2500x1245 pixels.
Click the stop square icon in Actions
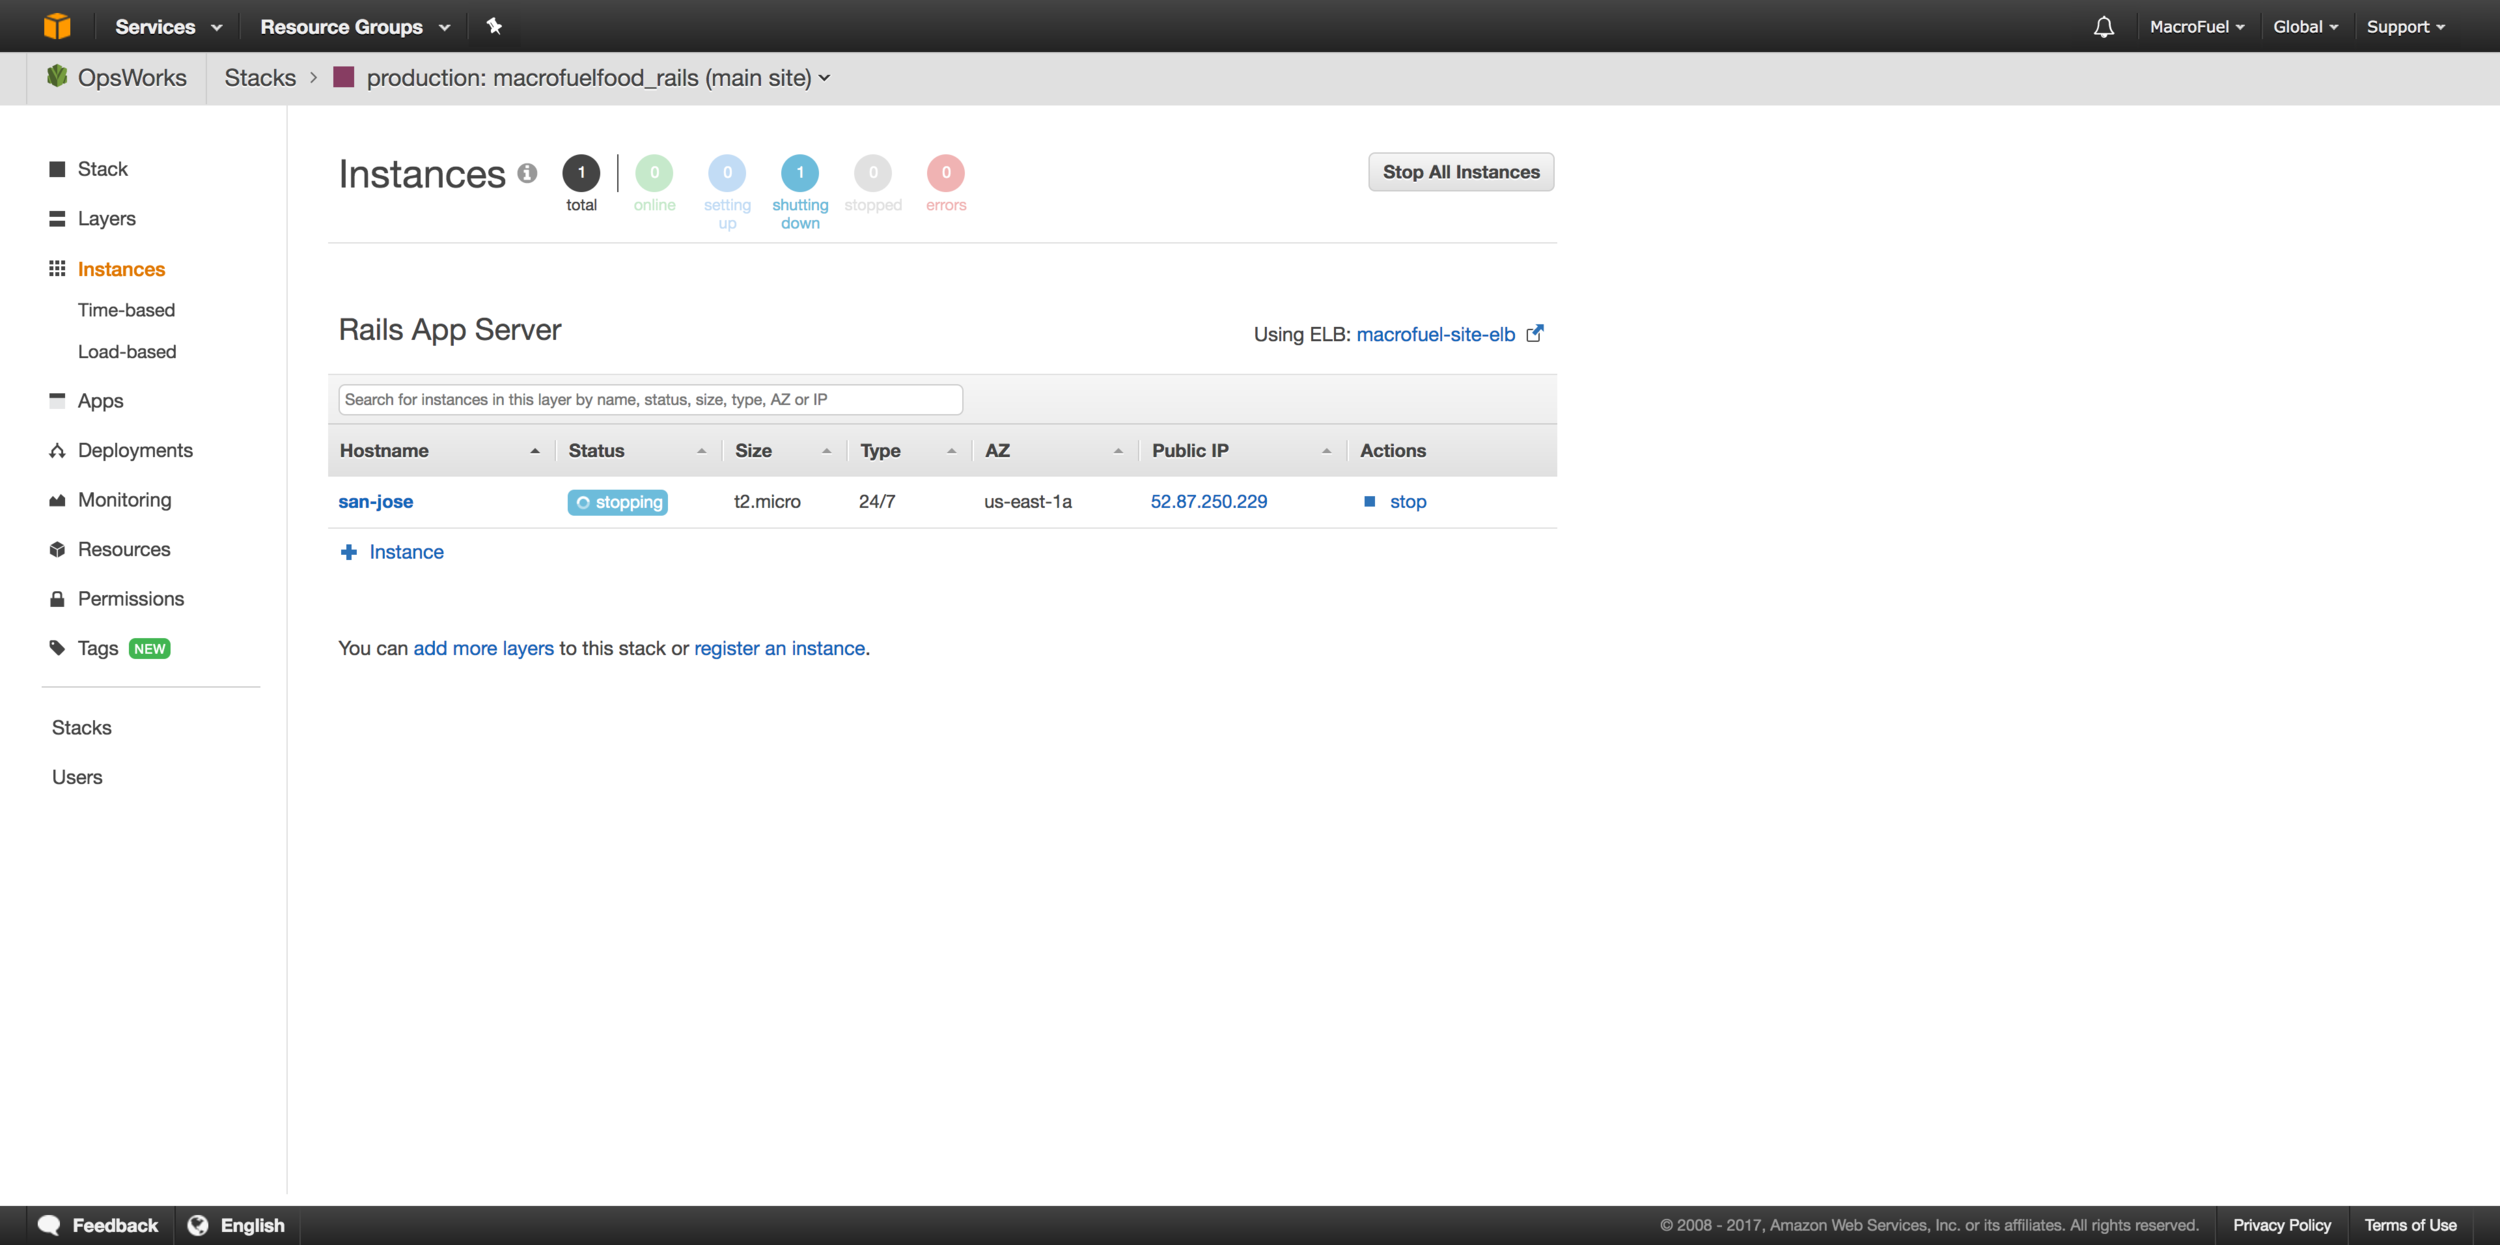[1370, 501]
